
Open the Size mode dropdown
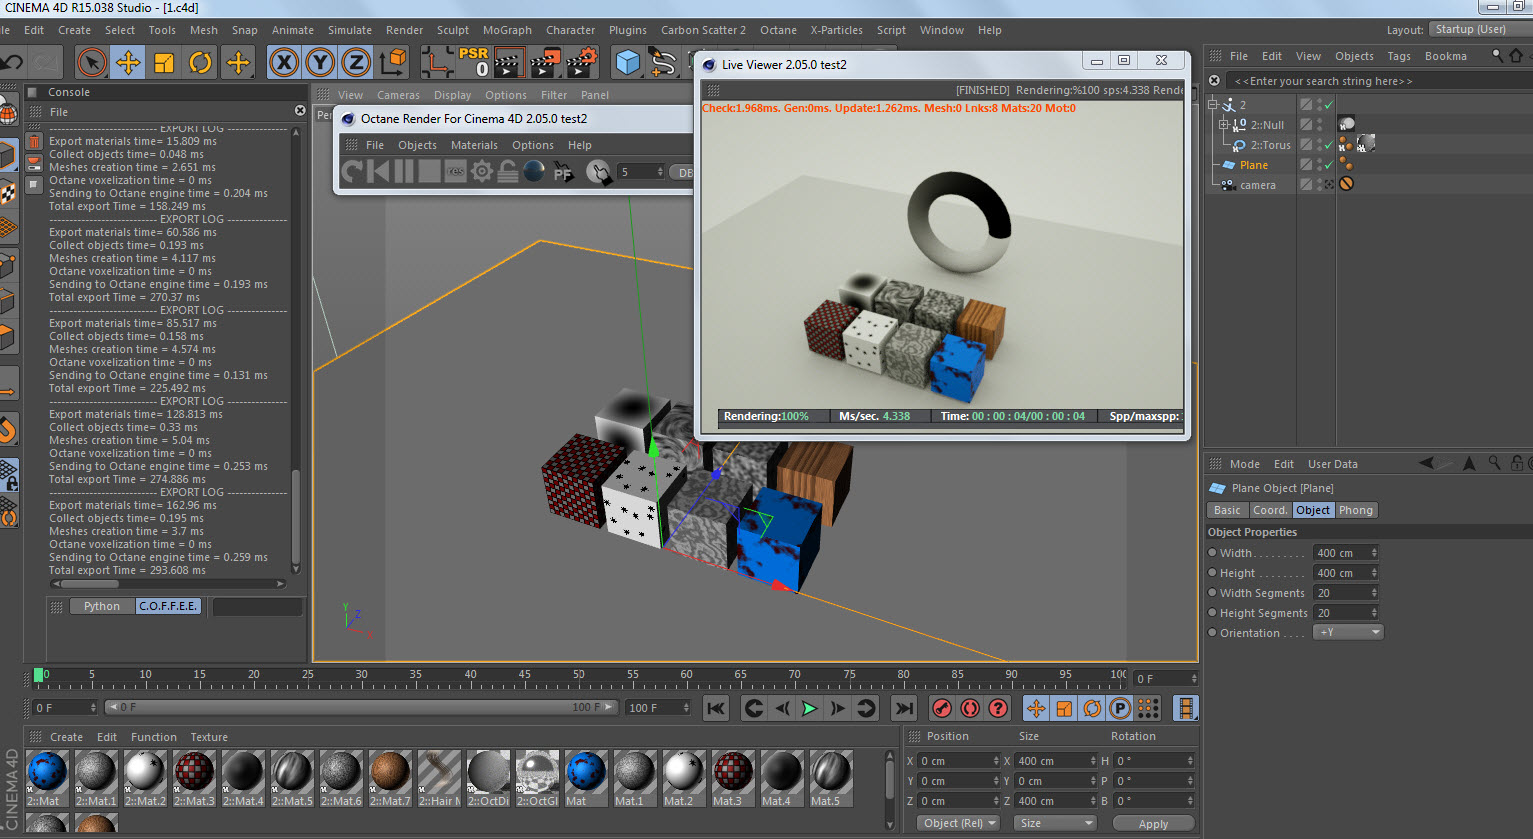[x=1056, y=823]
